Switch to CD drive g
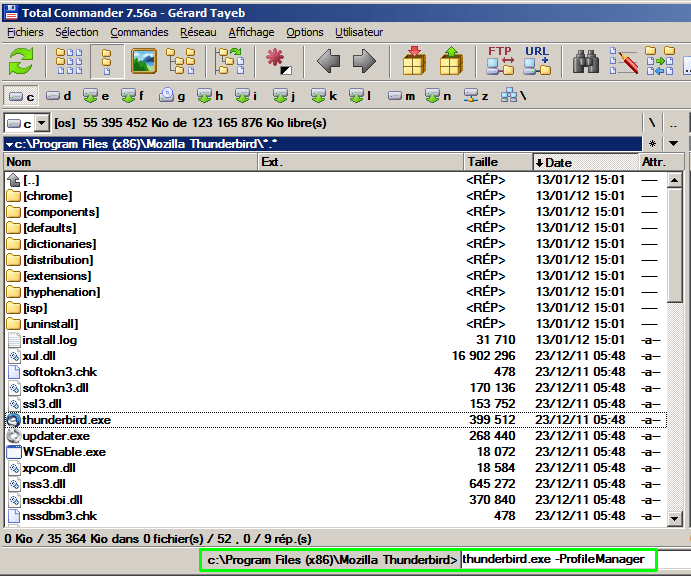The width and height of the screenshot is (691, 576). (x=172, y=96)
